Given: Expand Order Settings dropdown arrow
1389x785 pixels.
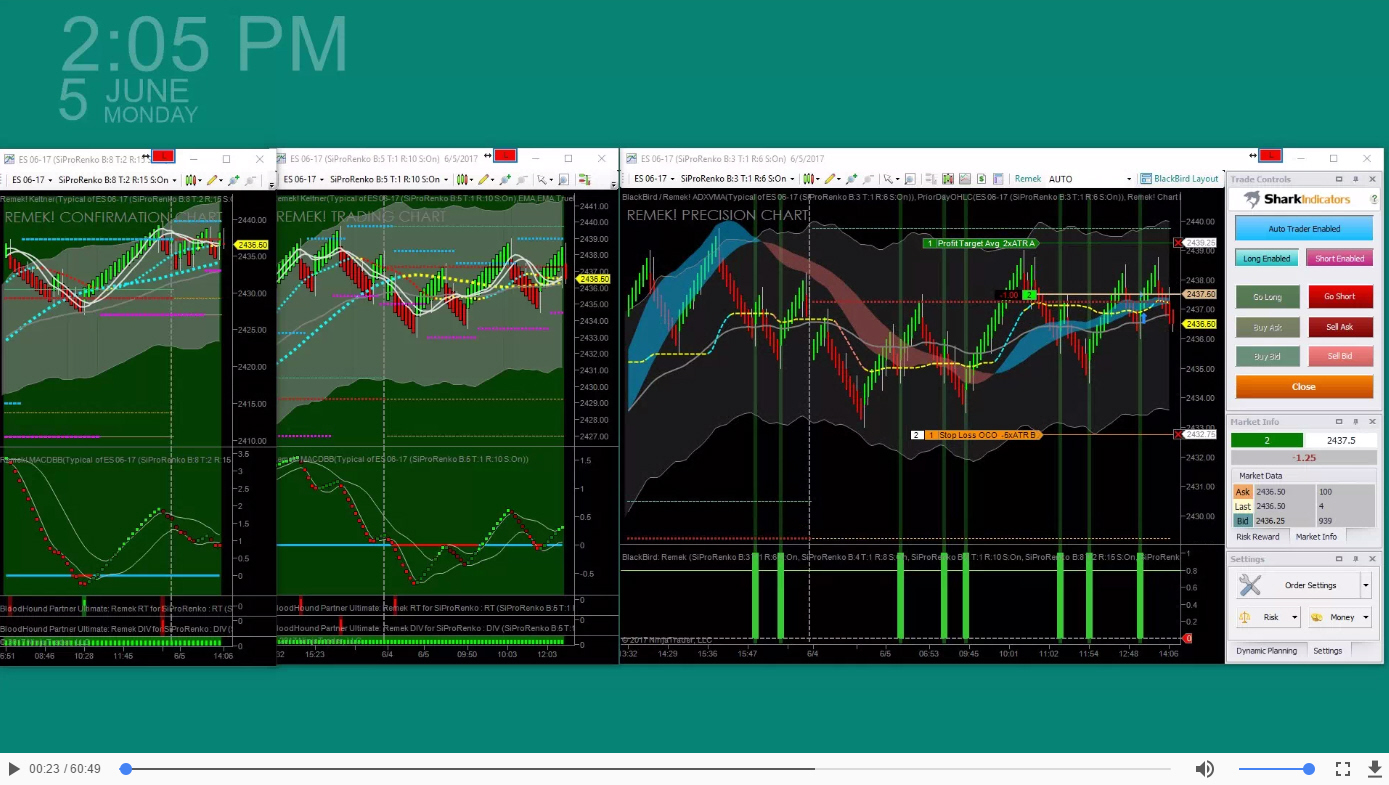Looking at the screenshot, I should tap(1366, 585).
